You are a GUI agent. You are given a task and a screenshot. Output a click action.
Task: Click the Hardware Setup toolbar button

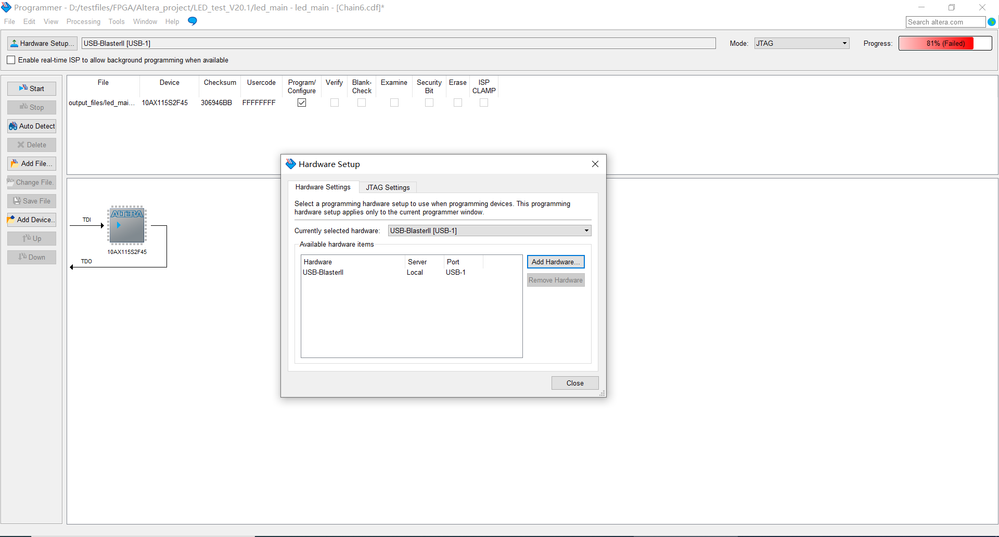(x=42, y=43)
